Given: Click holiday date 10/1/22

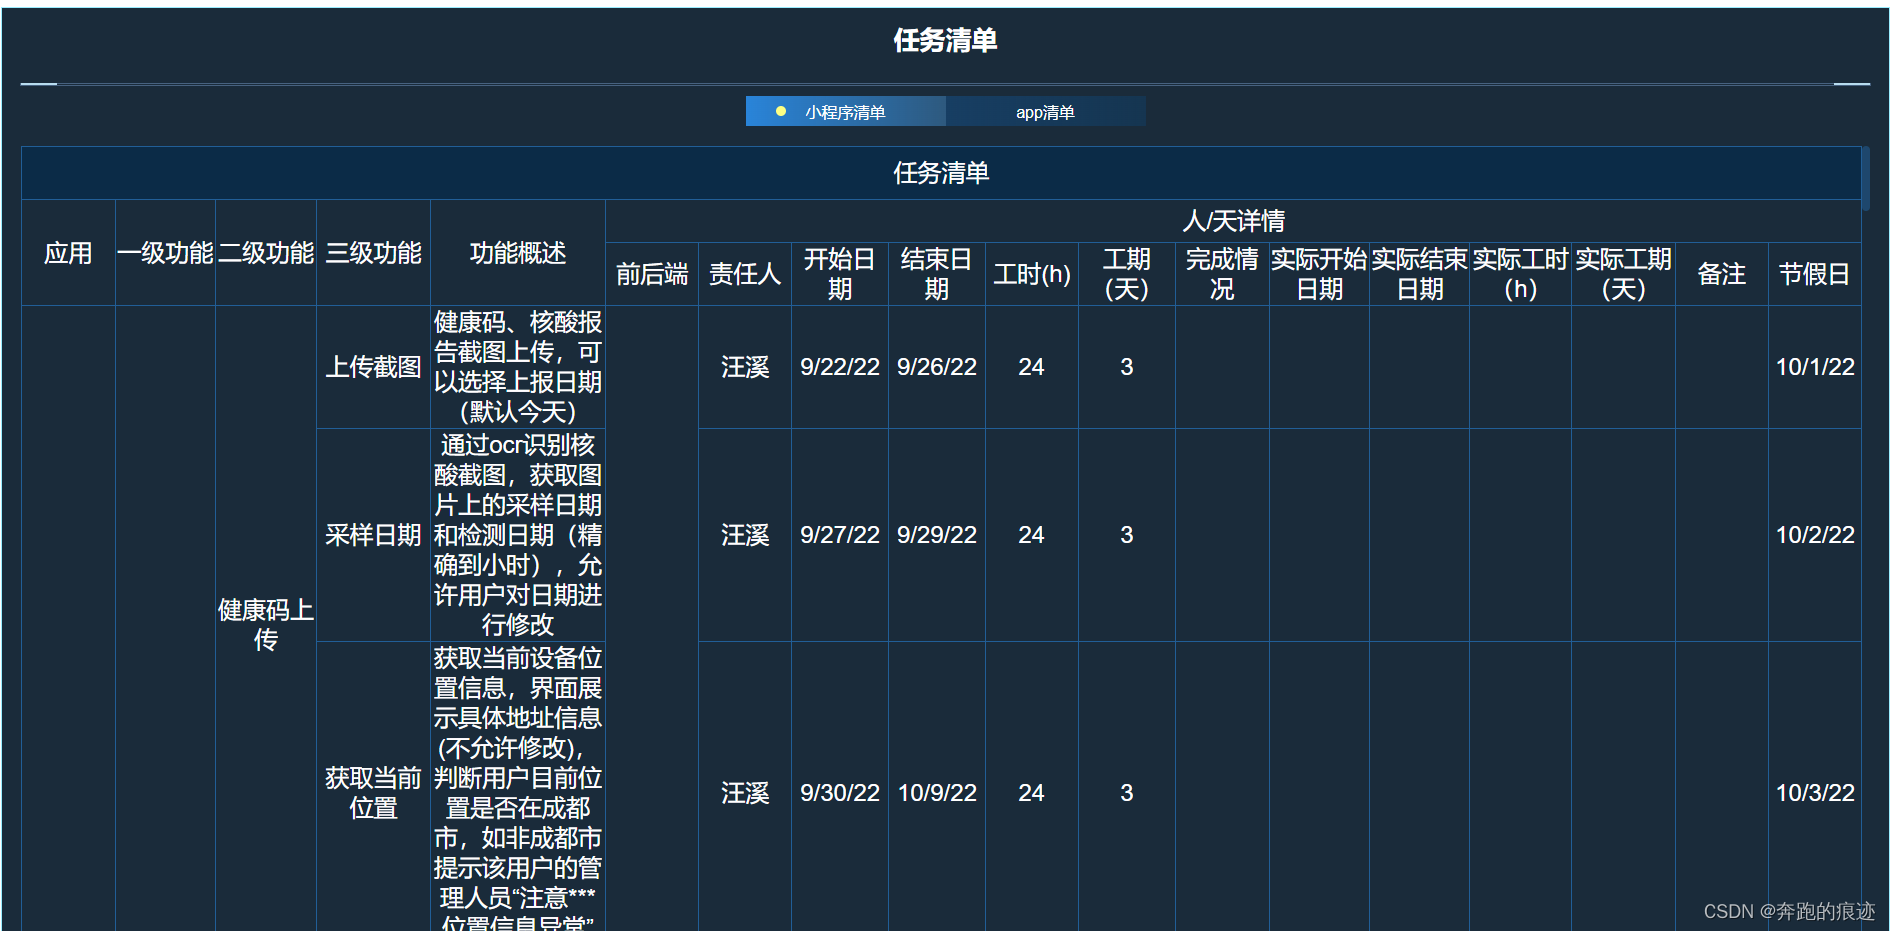Looking at the screenshot, I should (x=1815, y=367).
